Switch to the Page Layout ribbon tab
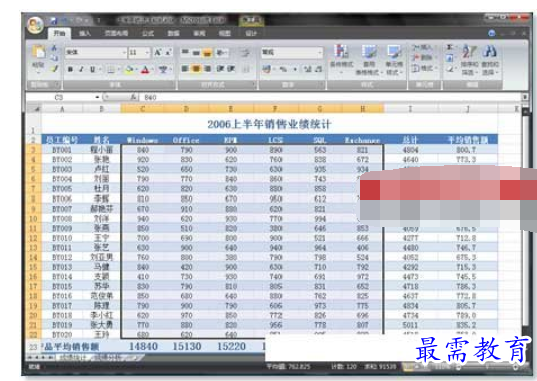Screen dimensions: 537x381 tap(116, 33)
